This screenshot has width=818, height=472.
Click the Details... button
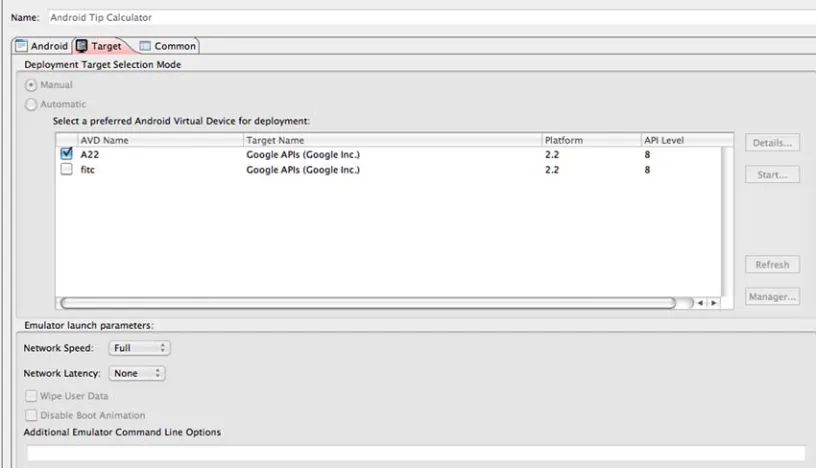click(772, 143)
